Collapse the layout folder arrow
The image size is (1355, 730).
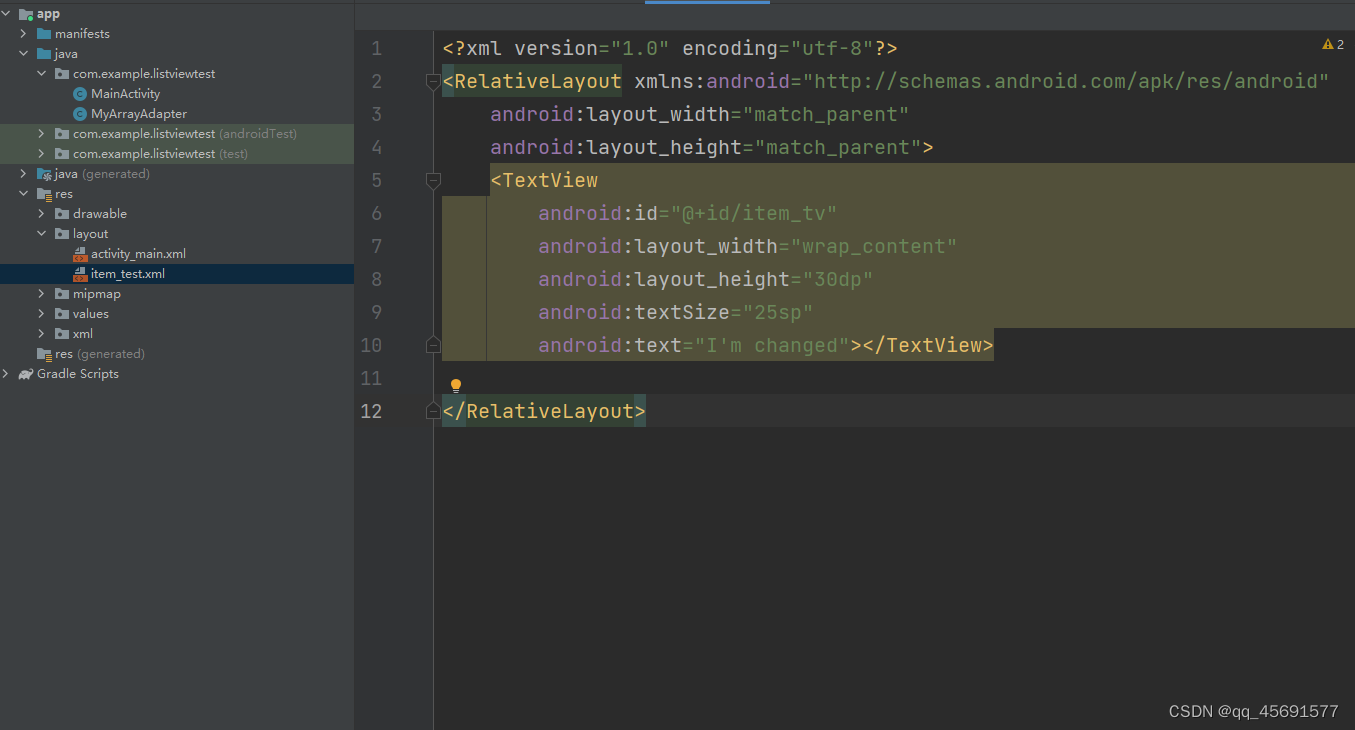[x=42, y=234]
